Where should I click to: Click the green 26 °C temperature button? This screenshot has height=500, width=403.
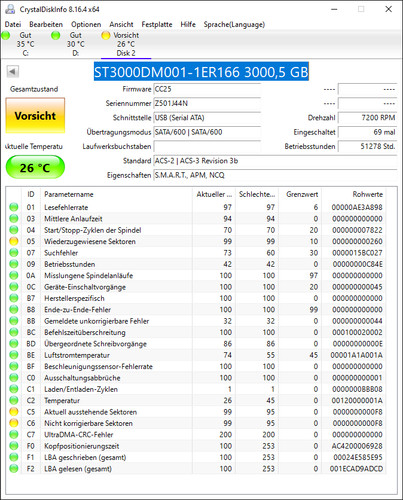point(35,167)
